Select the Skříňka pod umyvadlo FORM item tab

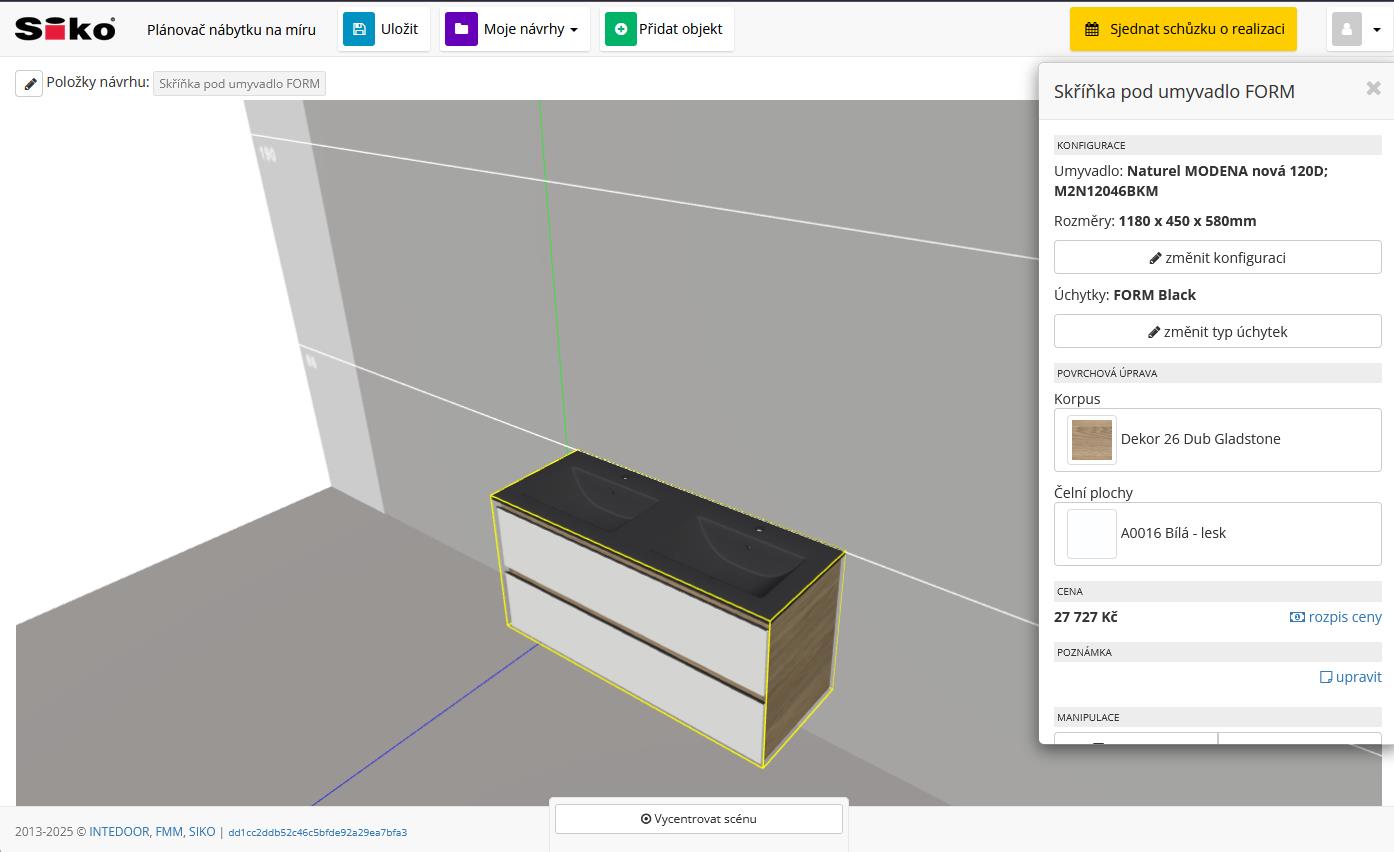pos(239,83)
